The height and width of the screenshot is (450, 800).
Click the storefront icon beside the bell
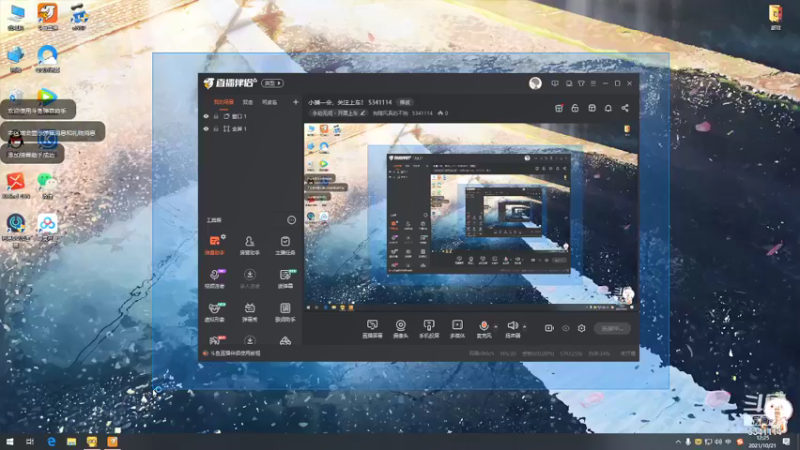click(x=592, y=108)
